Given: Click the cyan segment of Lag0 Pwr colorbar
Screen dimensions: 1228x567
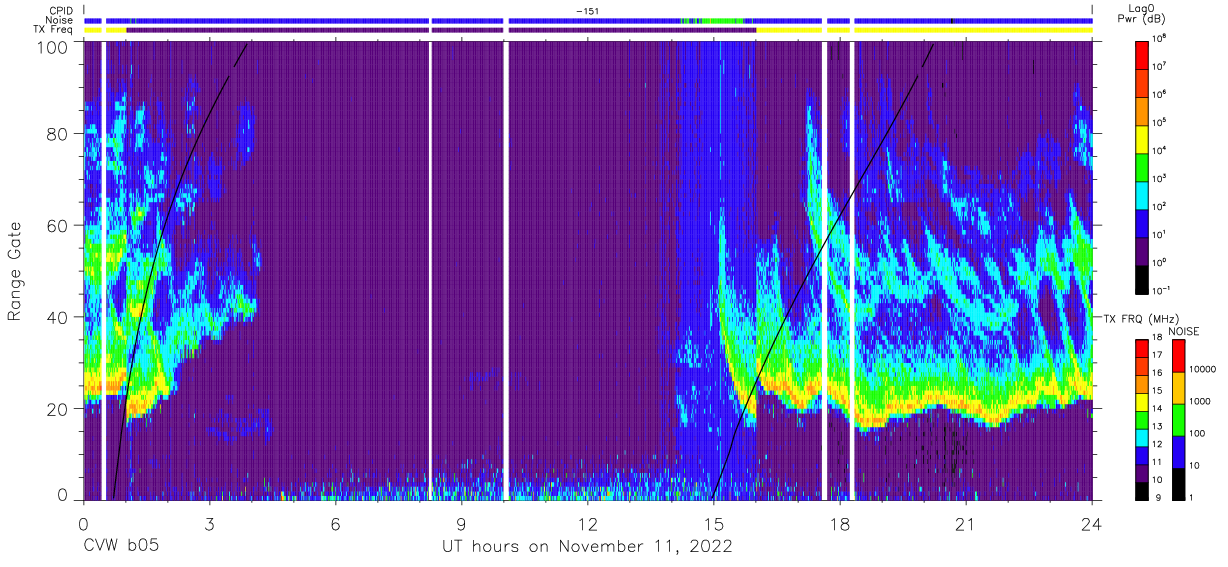Looking at the screenshot, I should point(1144,195).
